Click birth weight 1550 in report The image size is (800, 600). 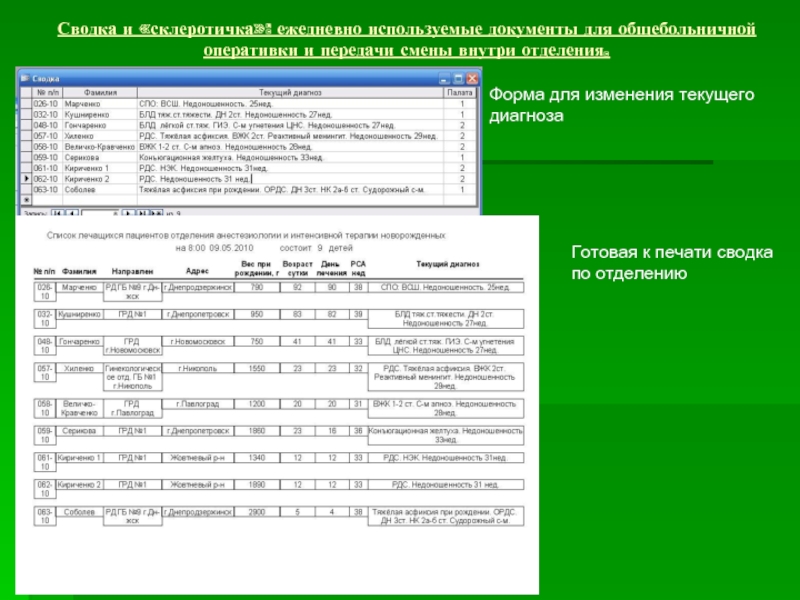[257, 368]
